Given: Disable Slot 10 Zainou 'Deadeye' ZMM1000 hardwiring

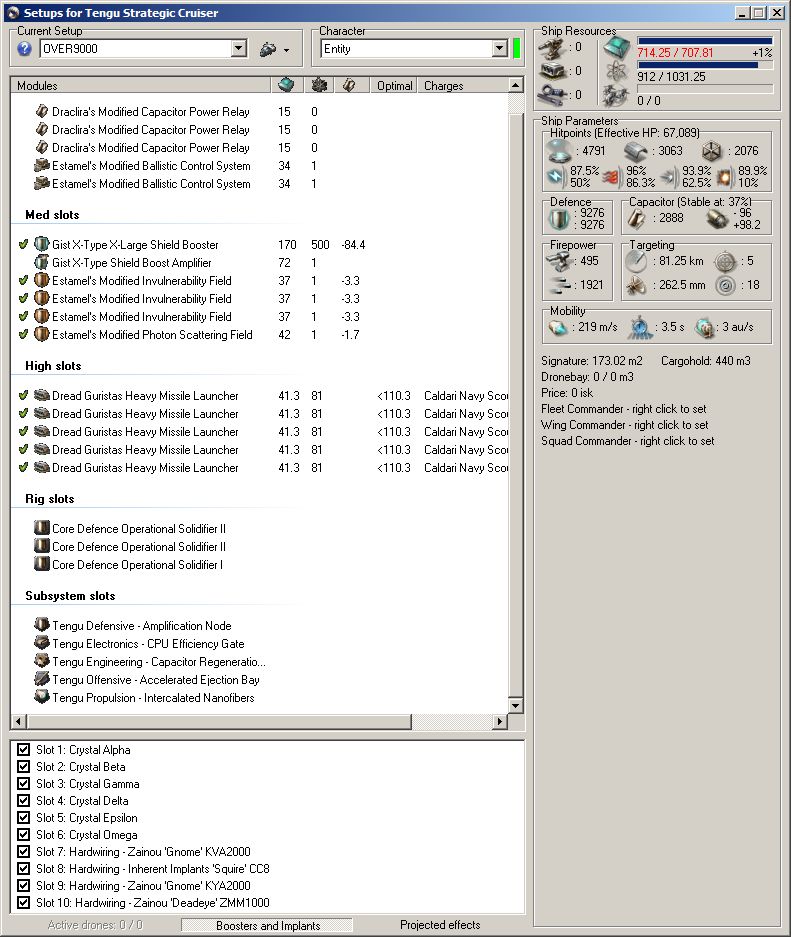Looking at the screenshot, I should pos(24,902).
